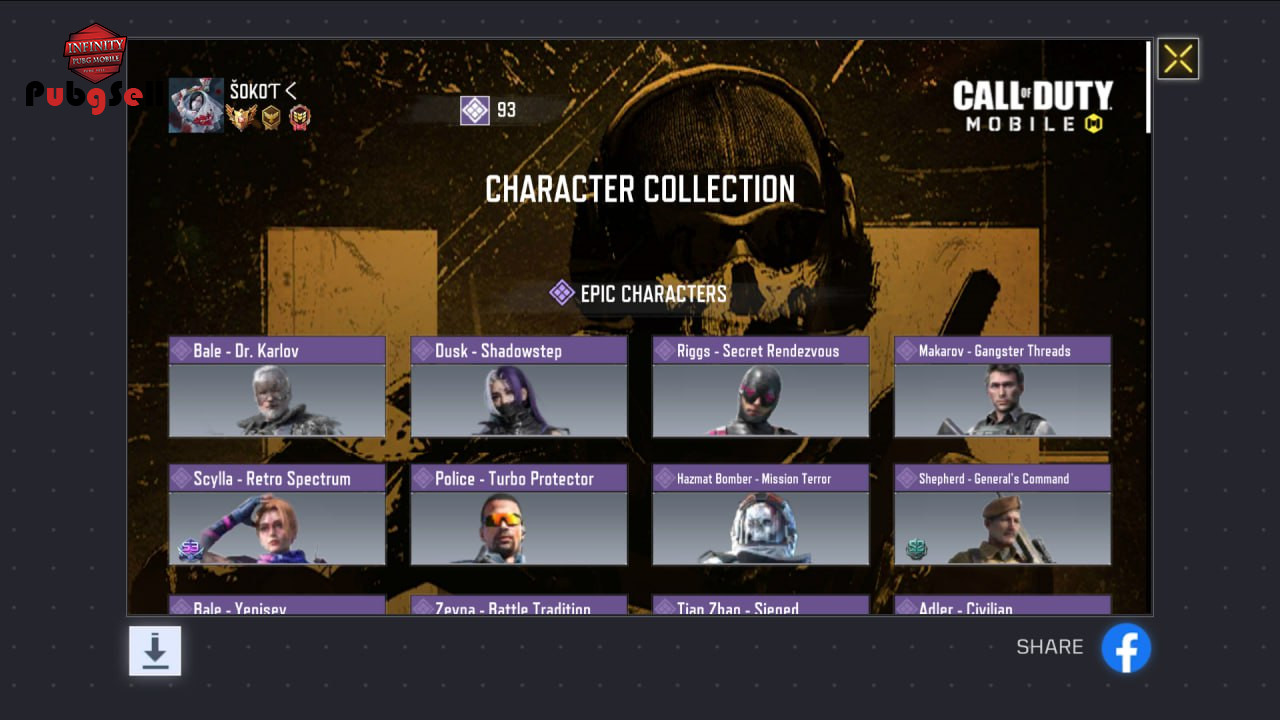Click the red rank badge near the player name
The height and width of the screenshot is (720, 1280).
click(299, 118)
